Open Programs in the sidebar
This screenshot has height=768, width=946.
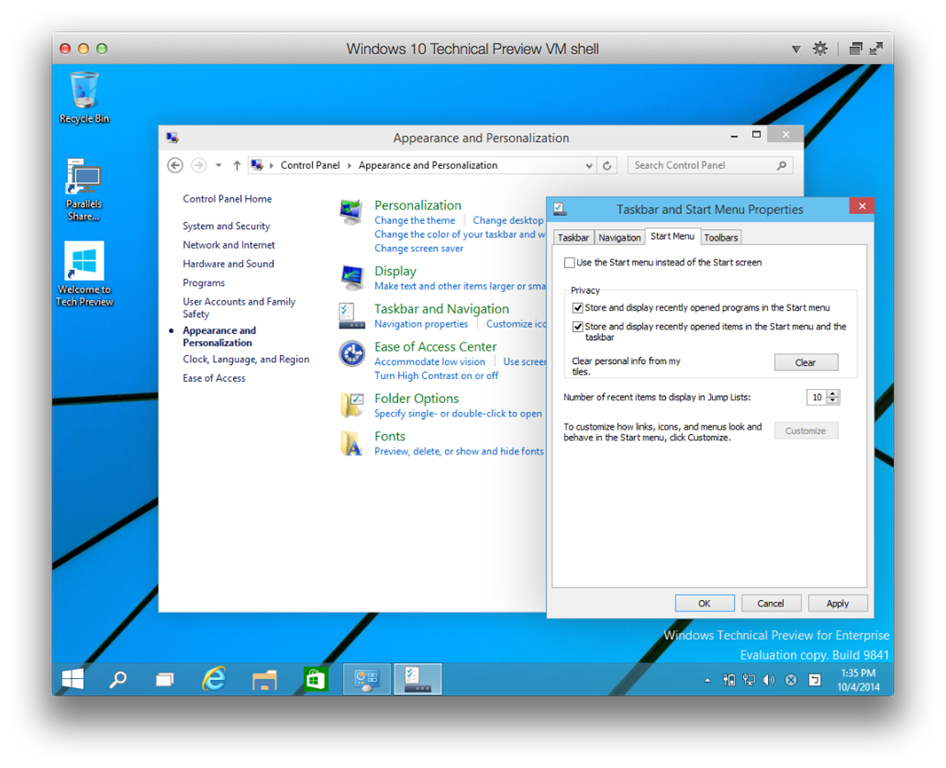click(x=203, y=283)
